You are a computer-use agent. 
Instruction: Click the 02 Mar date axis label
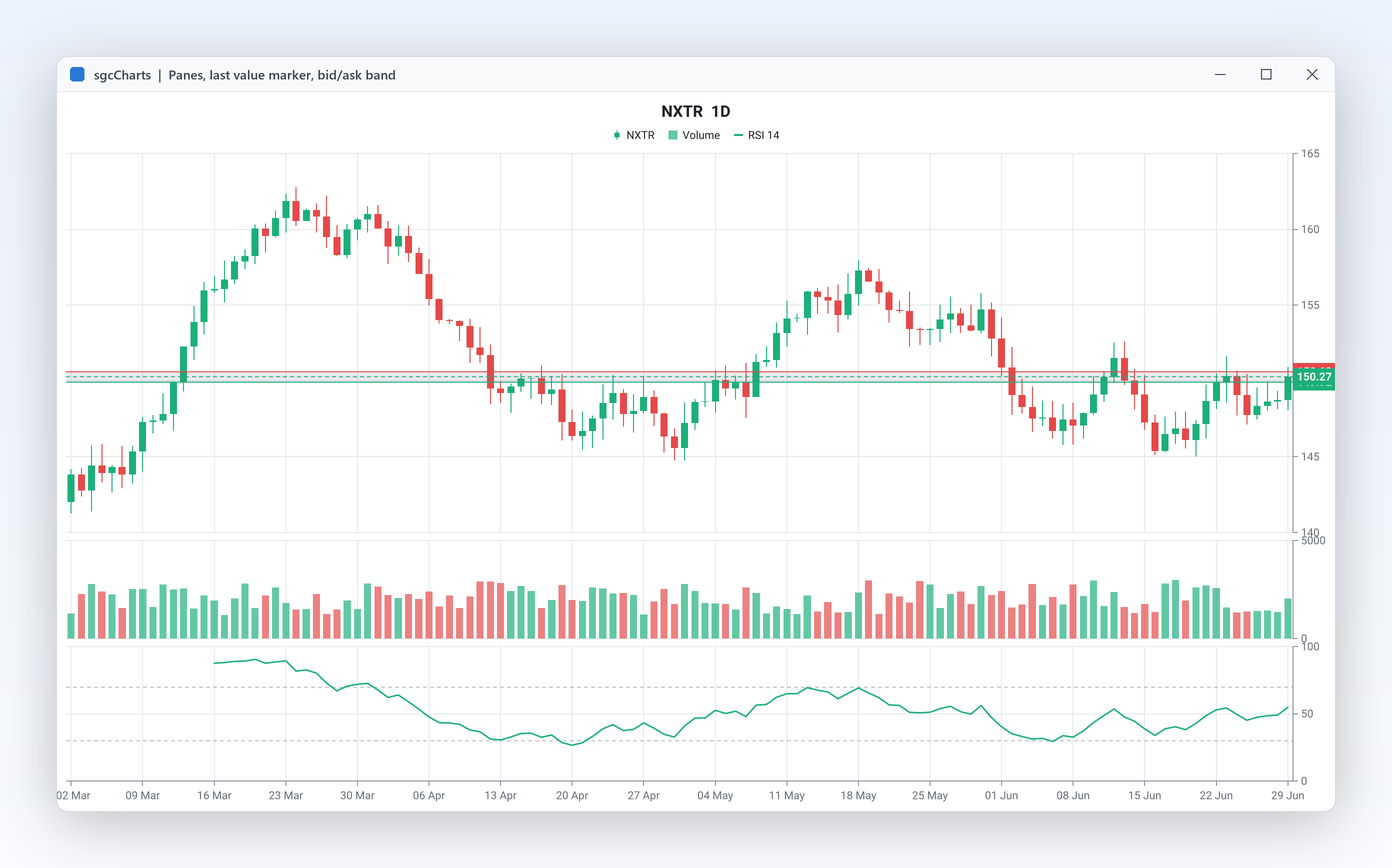click(71, 797)
